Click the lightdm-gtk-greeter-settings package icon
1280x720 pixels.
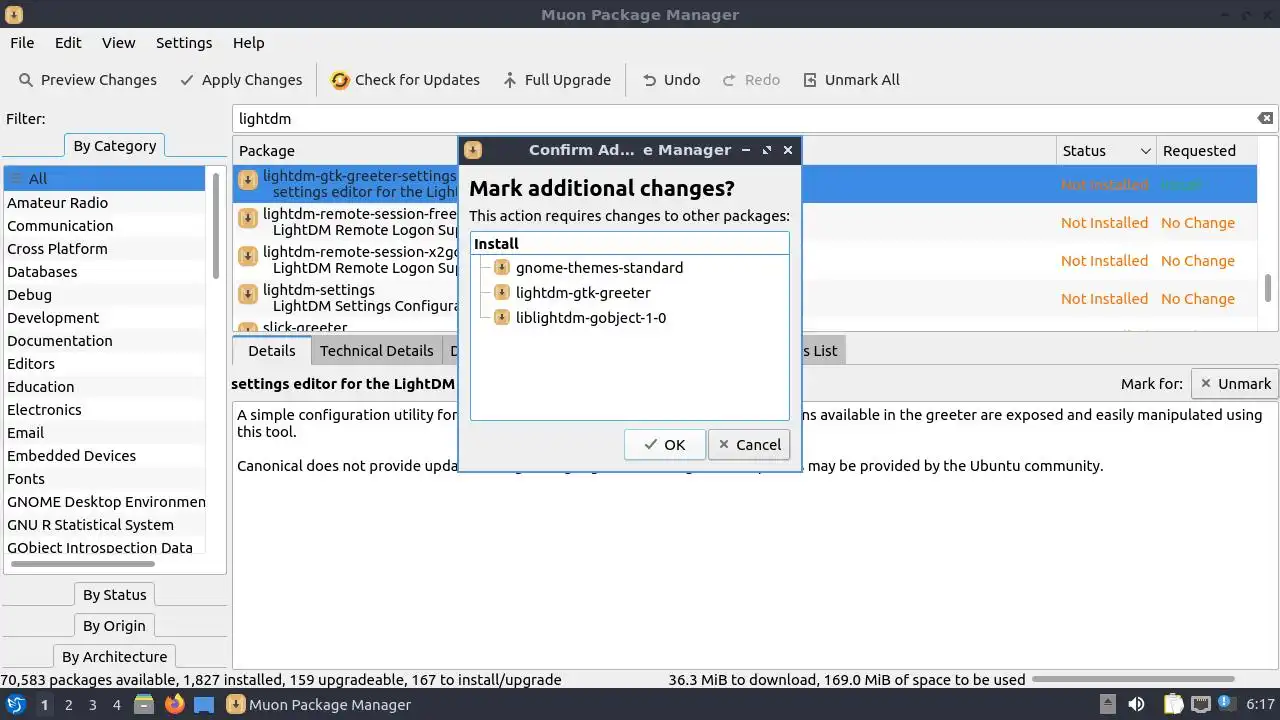pos(248,181)
